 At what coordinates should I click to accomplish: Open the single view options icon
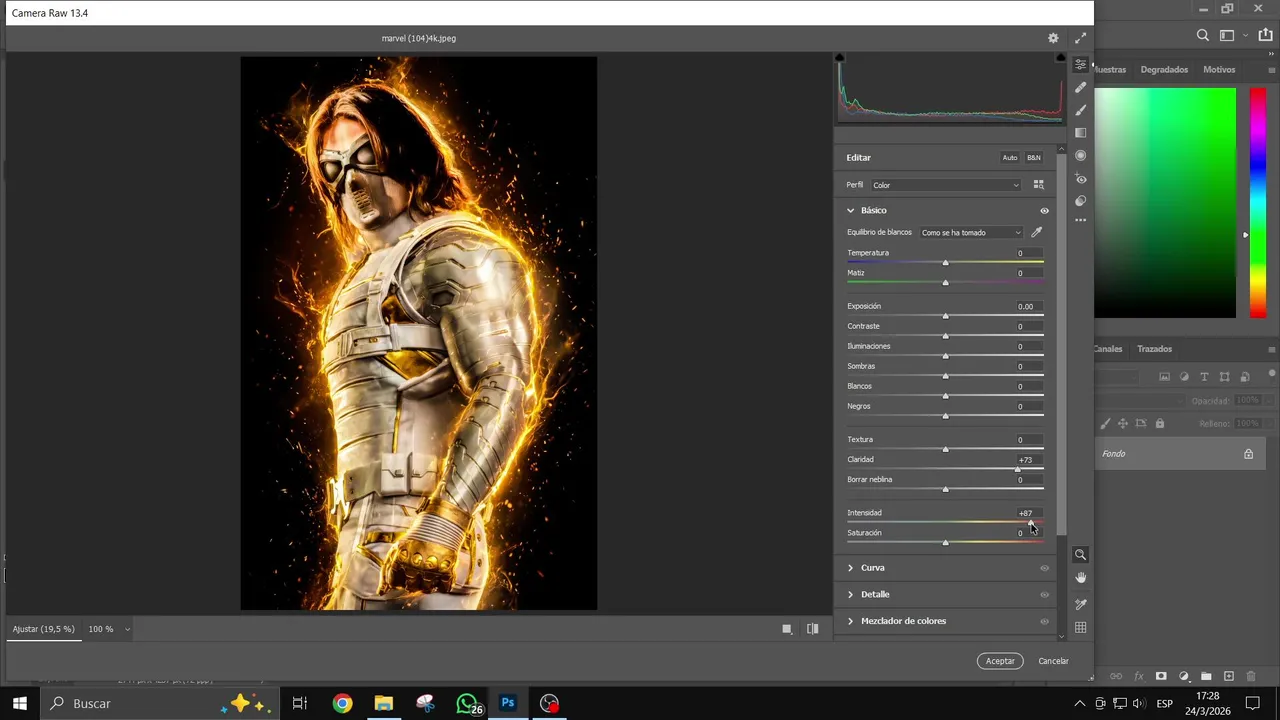pos(787,629)
